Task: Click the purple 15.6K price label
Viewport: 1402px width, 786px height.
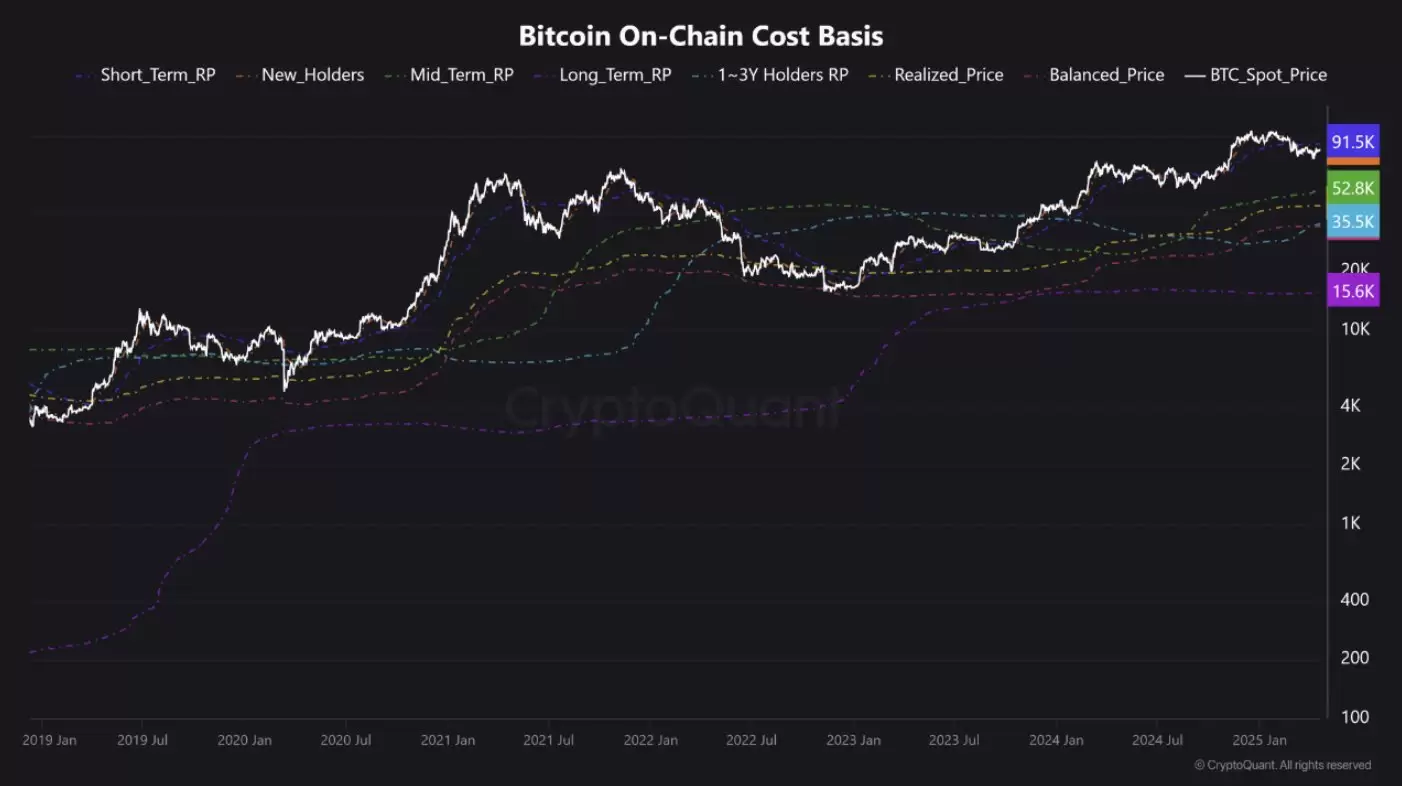Action: (x=1352, y=292)
